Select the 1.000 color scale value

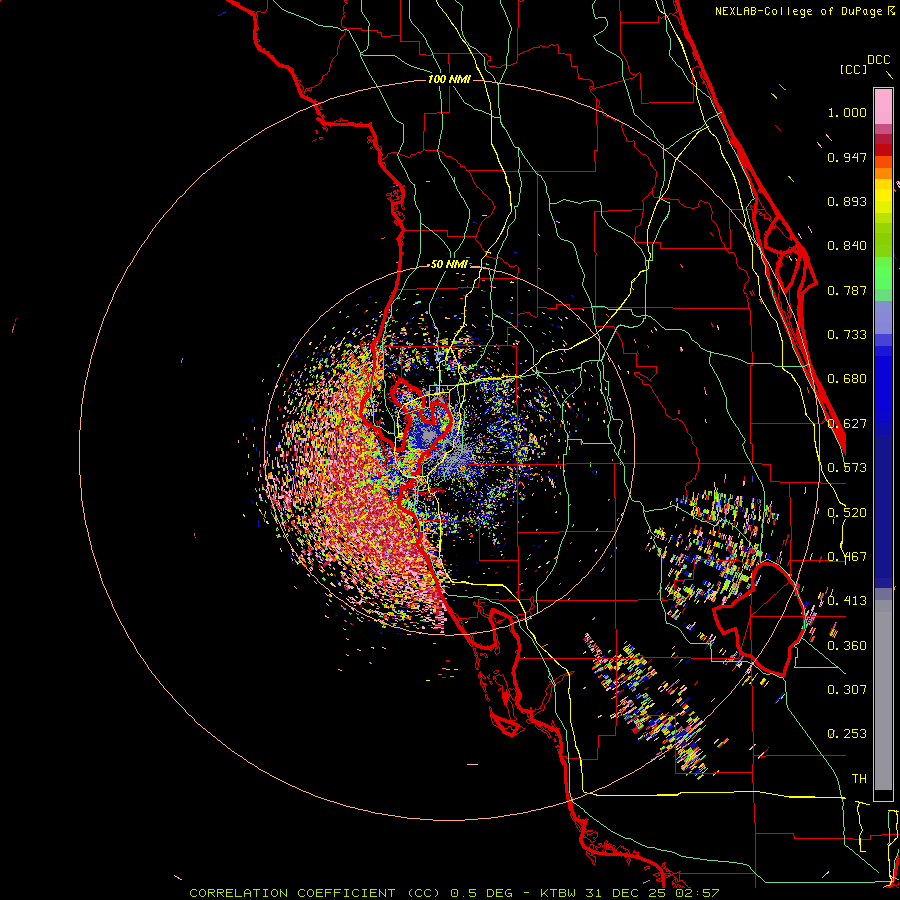[x=847, y=112]
